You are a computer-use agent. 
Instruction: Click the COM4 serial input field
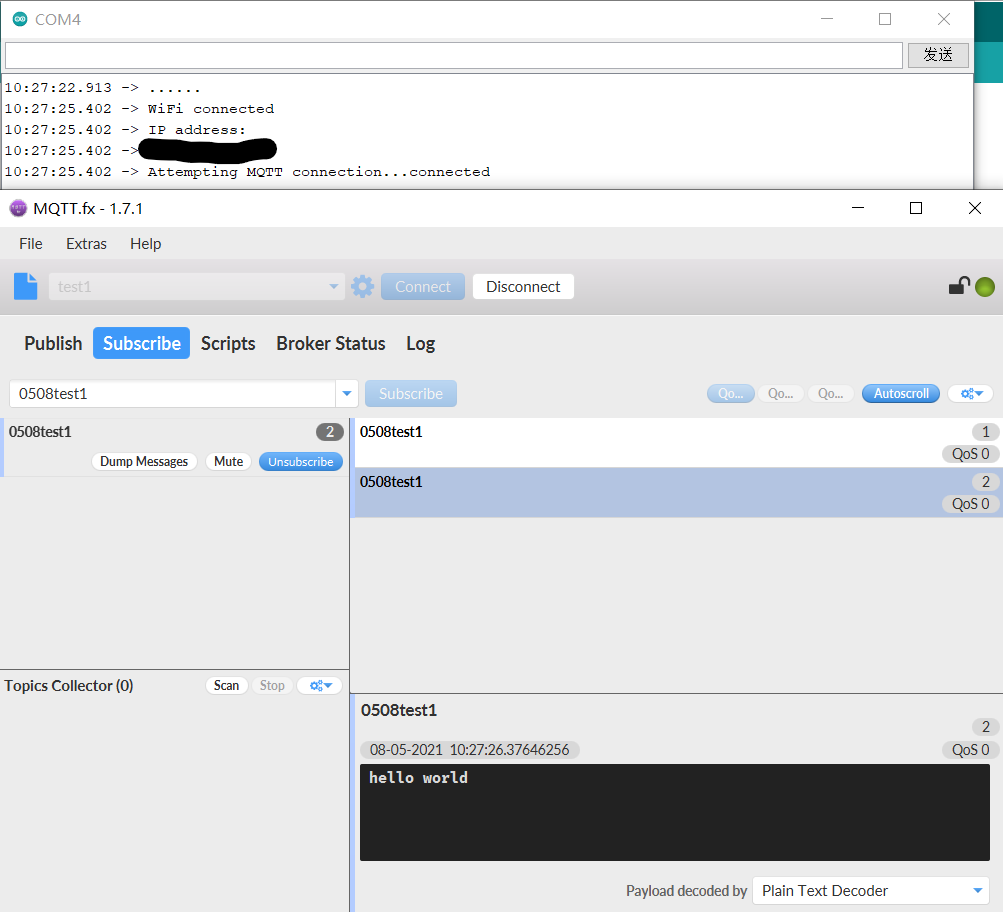coord(454,56)
